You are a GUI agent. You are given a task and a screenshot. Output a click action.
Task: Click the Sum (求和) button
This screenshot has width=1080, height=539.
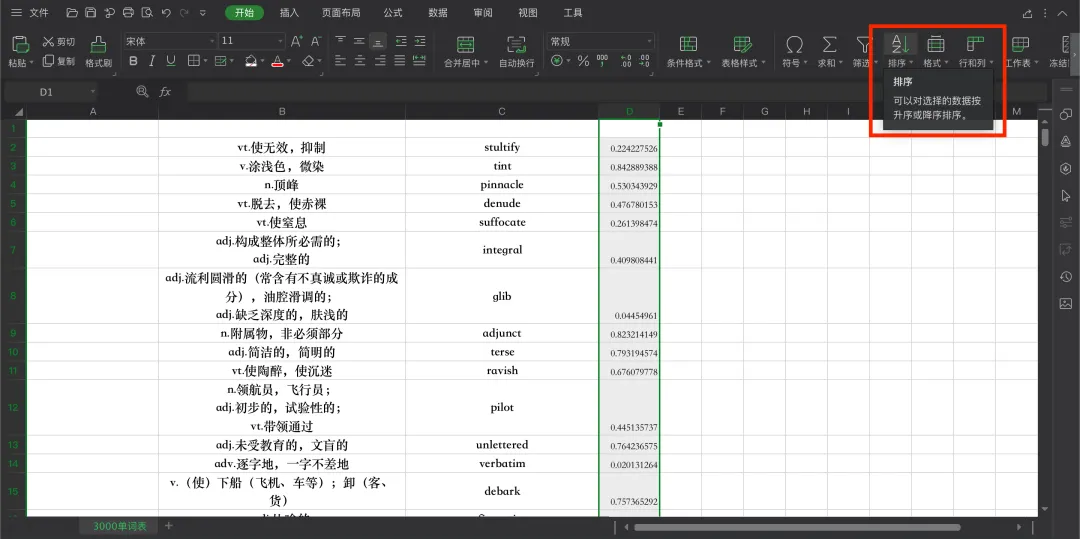pyautogui.click(x=829, y=52)
